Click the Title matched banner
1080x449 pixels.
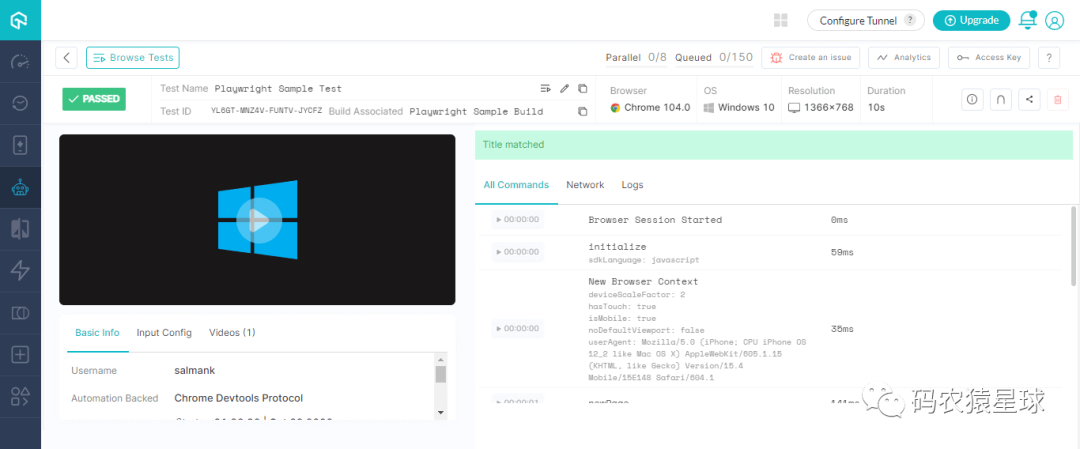773,145
